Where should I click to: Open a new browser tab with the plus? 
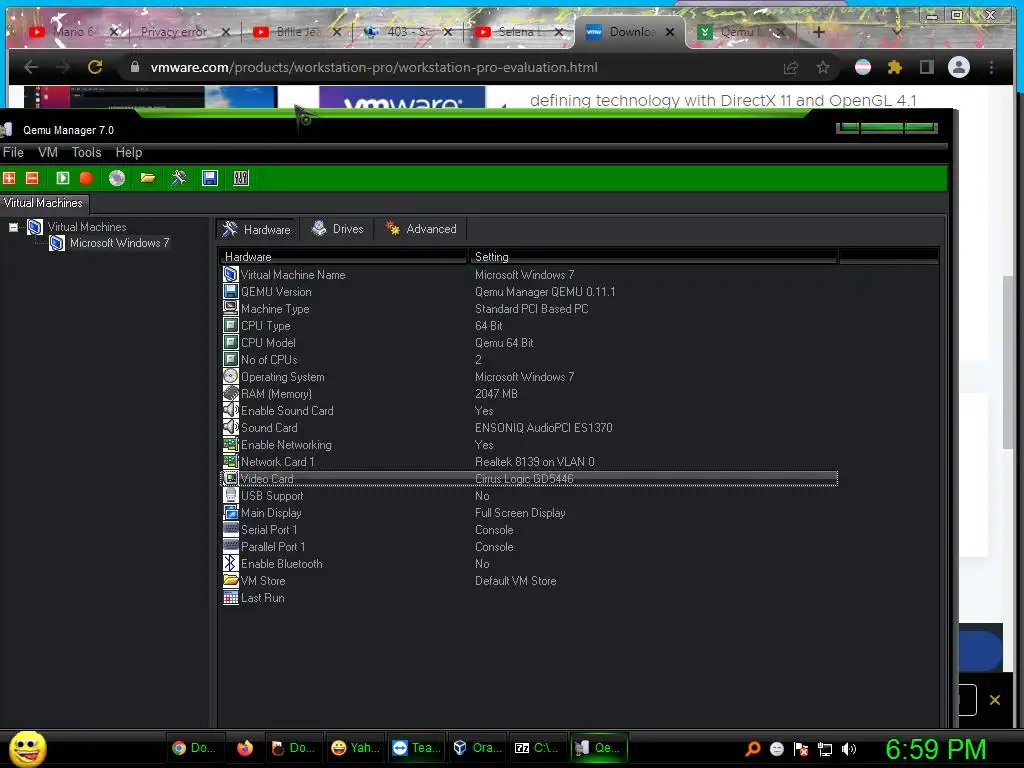(x=818, y=31)
